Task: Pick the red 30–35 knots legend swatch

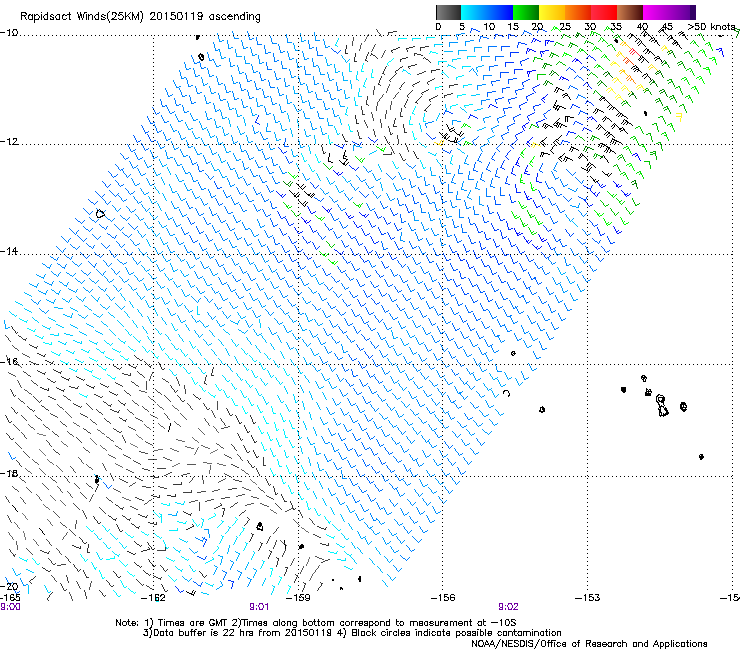Action: [604, 12]
